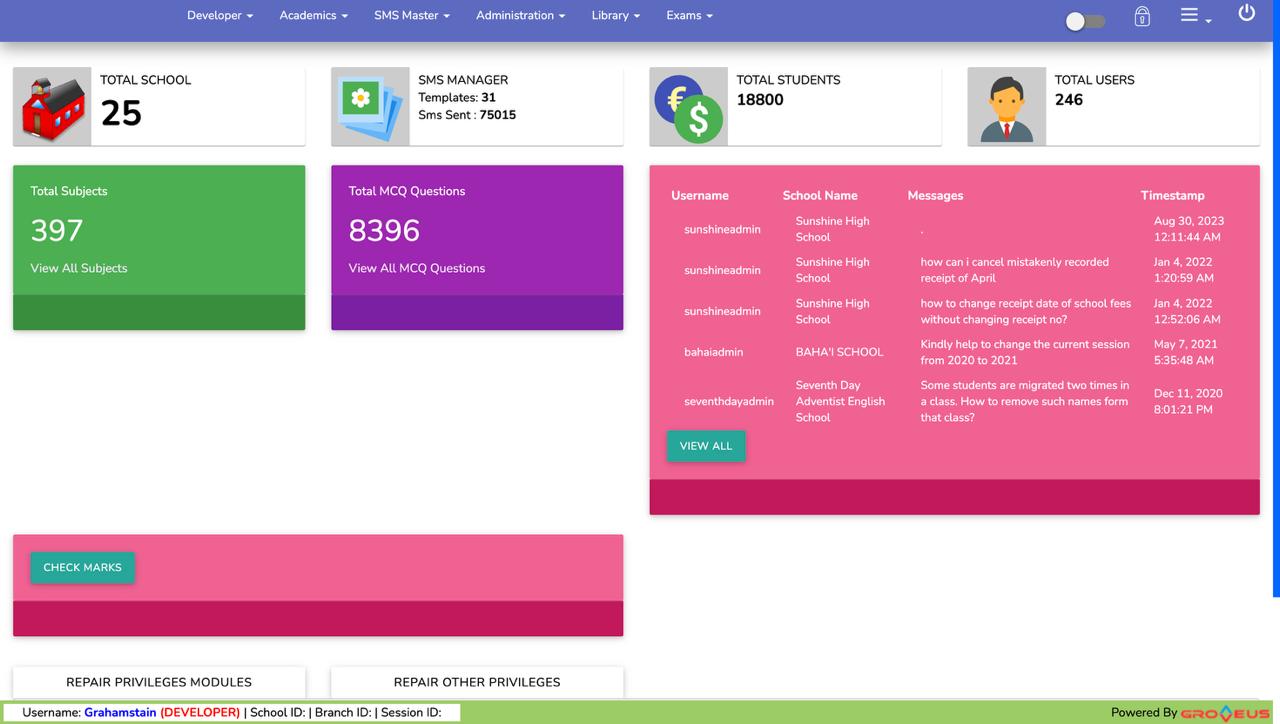Expand the Academics dropdown menu

(x=313, y=16)
